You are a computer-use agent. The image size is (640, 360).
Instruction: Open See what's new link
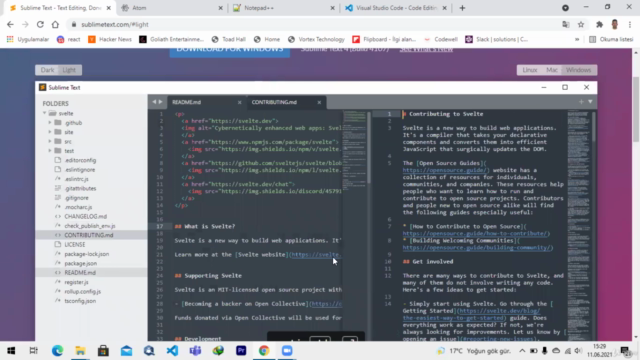pyautogui.click(x=426, y=49)
